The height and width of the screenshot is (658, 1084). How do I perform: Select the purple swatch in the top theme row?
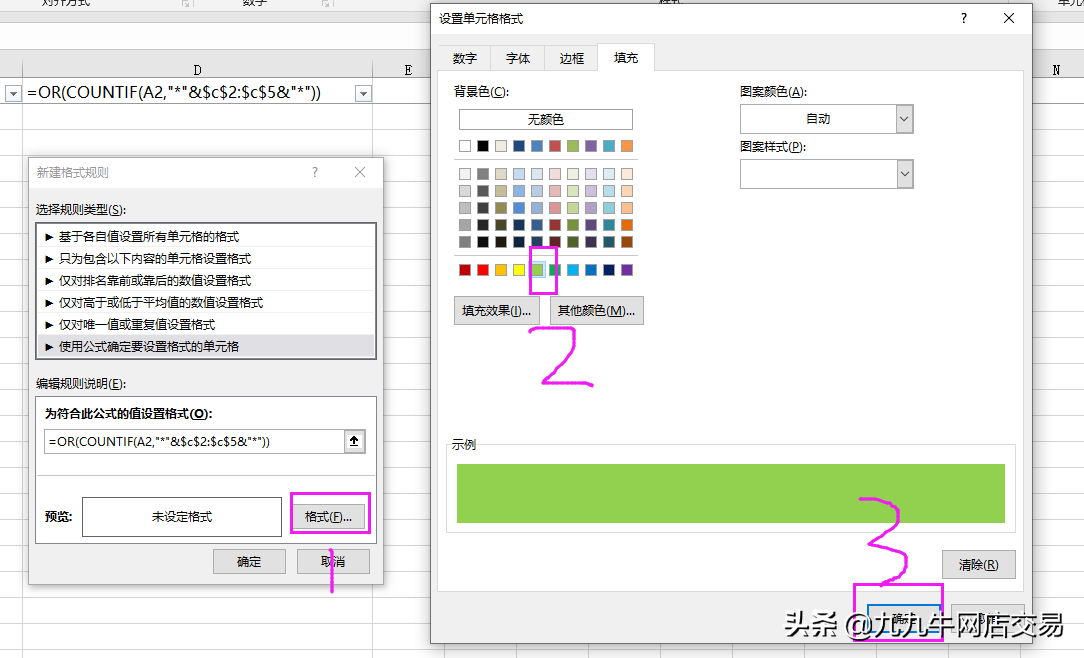click(x=591, y=146)
